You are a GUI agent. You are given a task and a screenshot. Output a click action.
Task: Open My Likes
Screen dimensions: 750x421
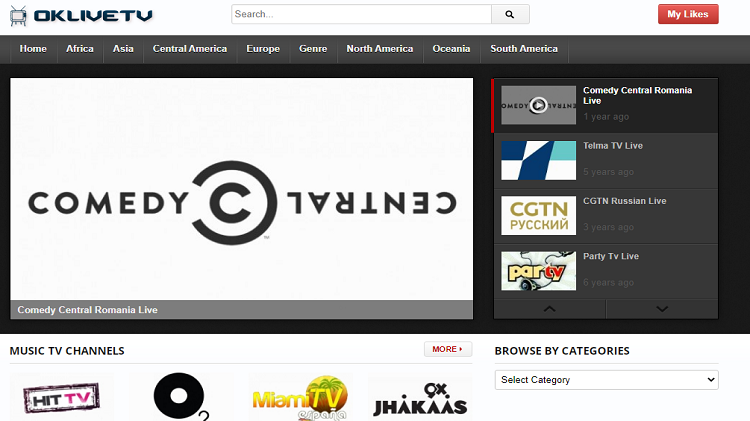[x=688, y=14]
